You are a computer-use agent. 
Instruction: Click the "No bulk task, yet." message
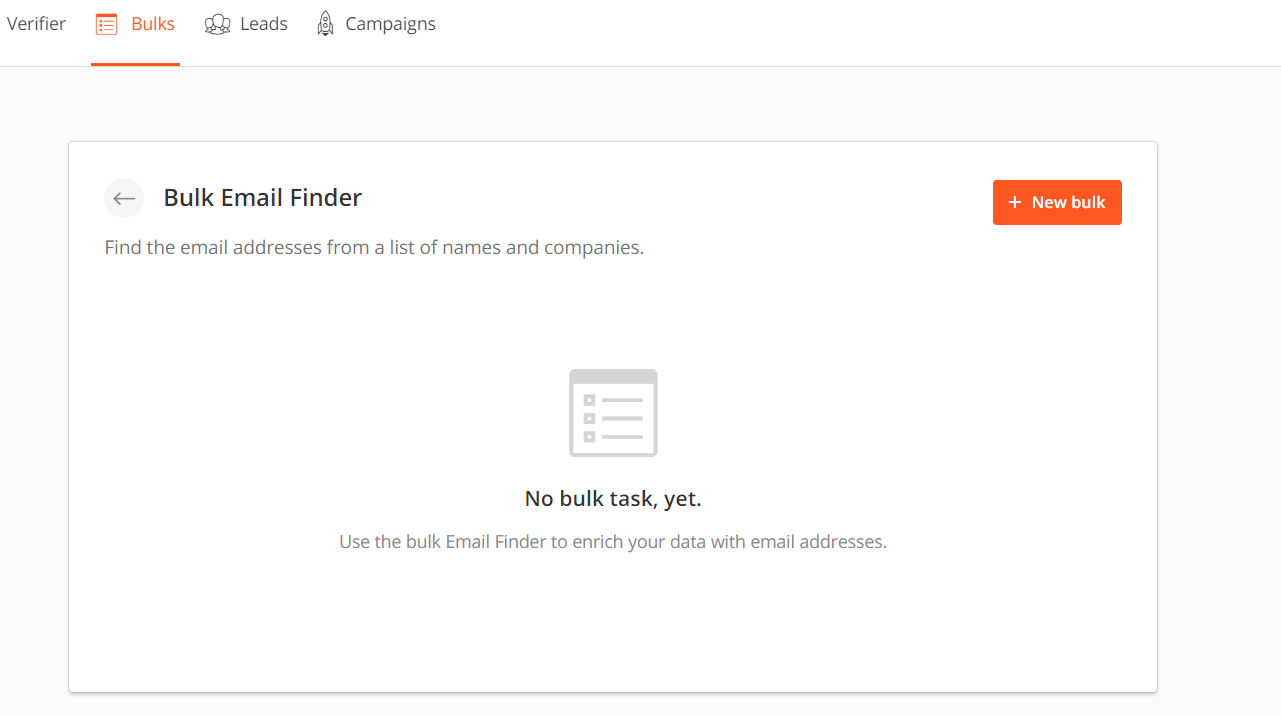(613, 499)
